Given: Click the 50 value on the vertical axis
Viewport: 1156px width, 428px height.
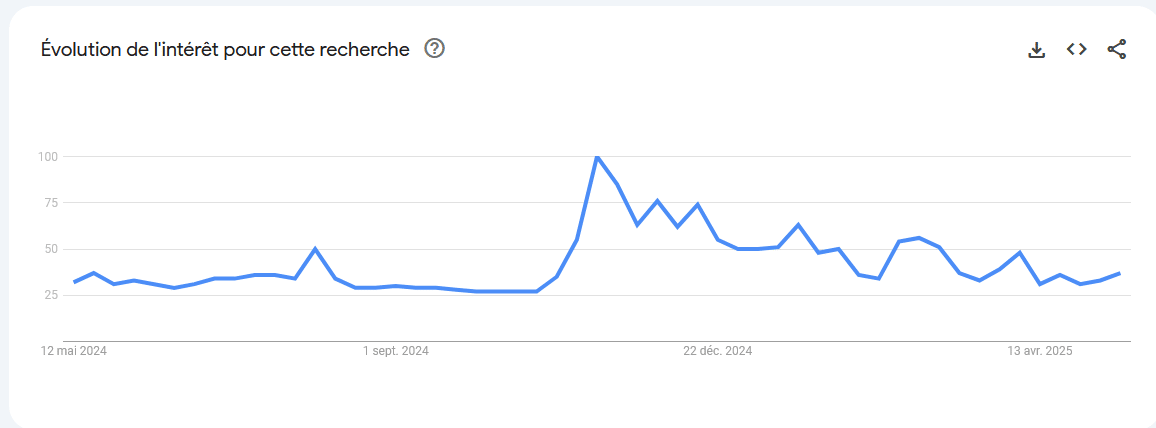Looking at the screenshot, I should point(51,249).
